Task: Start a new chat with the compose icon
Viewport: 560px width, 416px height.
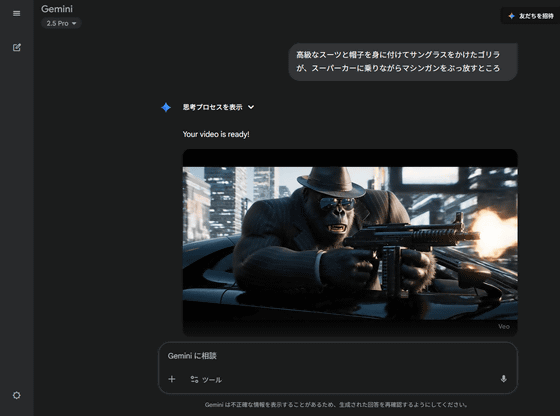Action: pyautogui.click(x=16, y=47)
